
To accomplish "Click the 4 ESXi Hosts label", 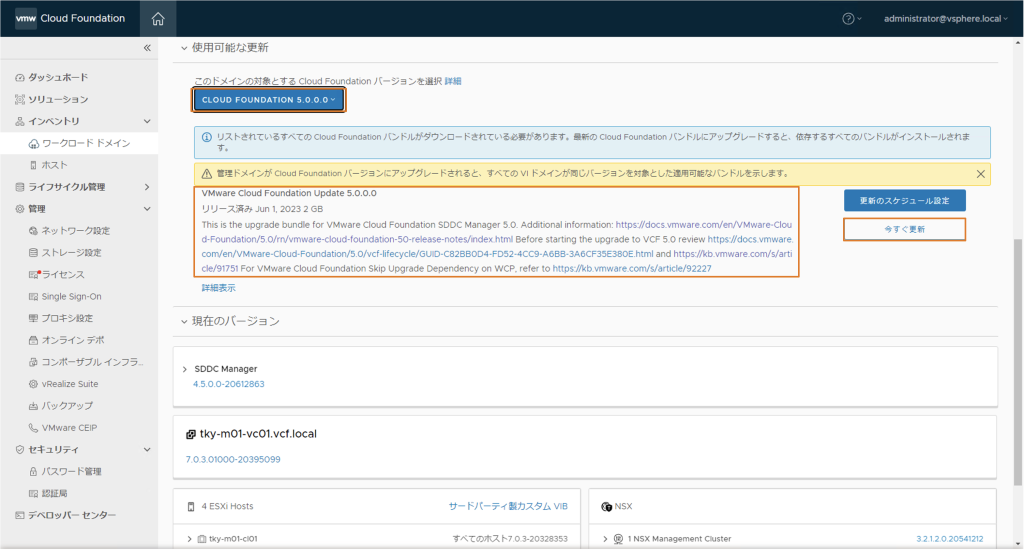I will 227,506.
